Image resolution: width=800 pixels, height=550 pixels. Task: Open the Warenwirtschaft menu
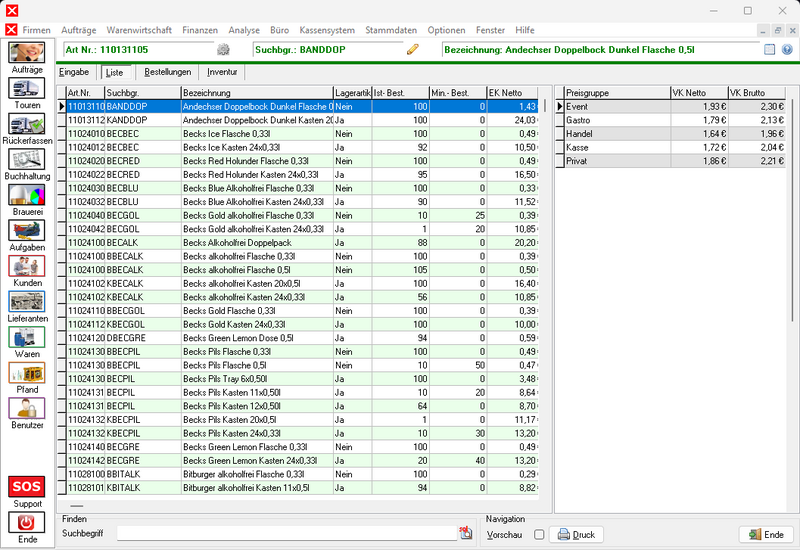coord(139,30)
